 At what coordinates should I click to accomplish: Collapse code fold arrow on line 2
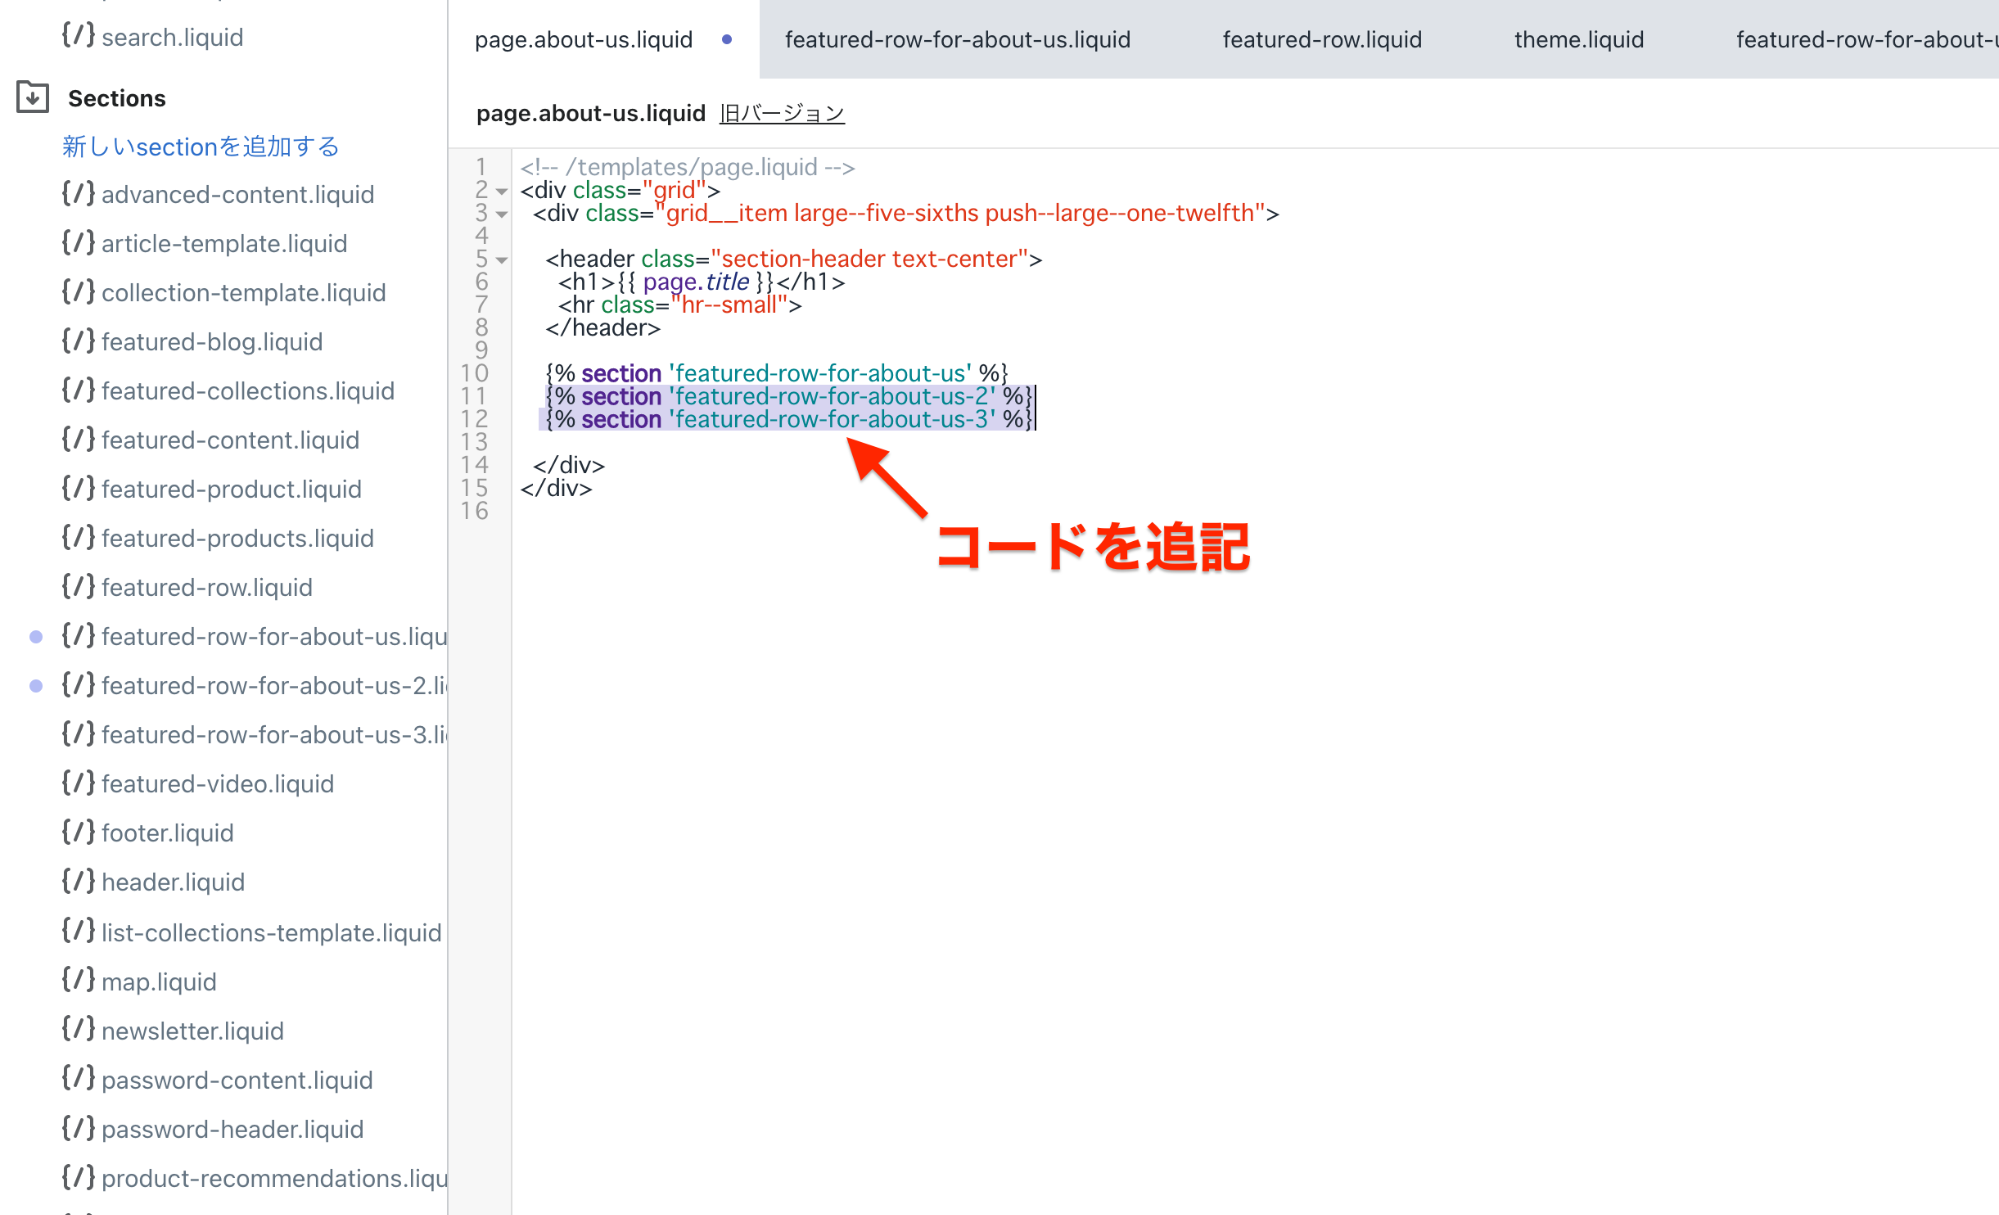point(502,191)
